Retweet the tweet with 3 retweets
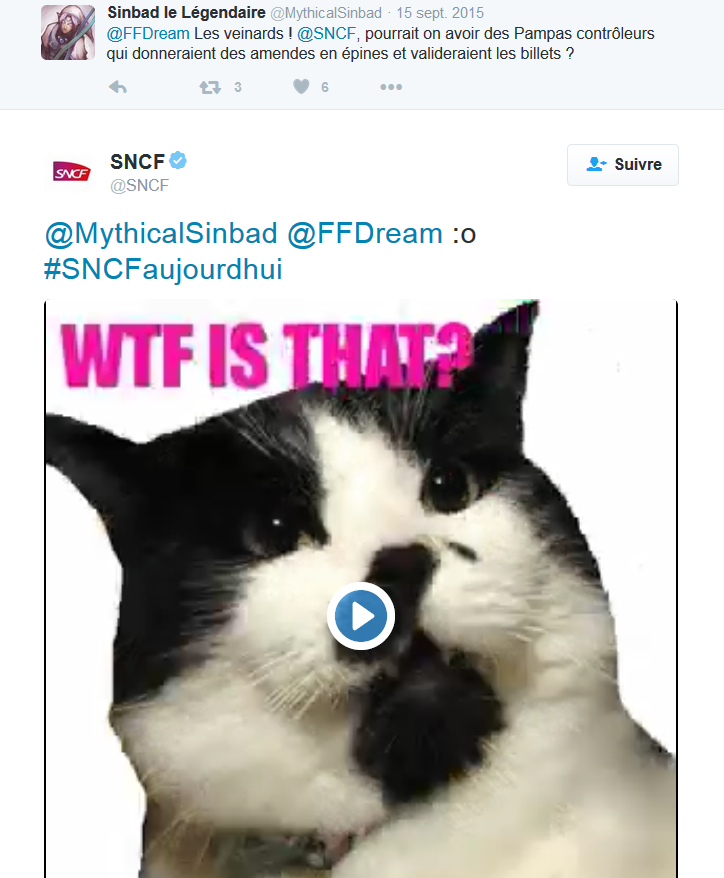Screen dimensions: 724x878 [x=210, y=88]
